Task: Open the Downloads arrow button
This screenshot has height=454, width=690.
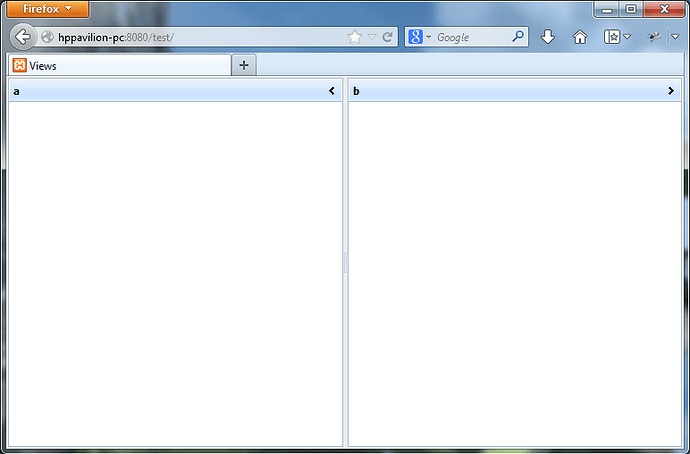Action: click(548, 37)
